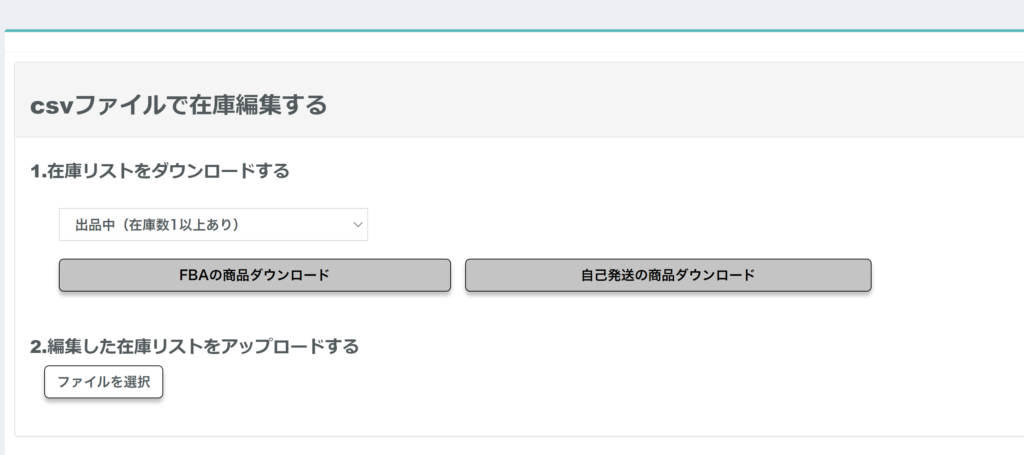
Task: Open the 出品中（在庫数1以上あり） dropdown
Action: 212,225
